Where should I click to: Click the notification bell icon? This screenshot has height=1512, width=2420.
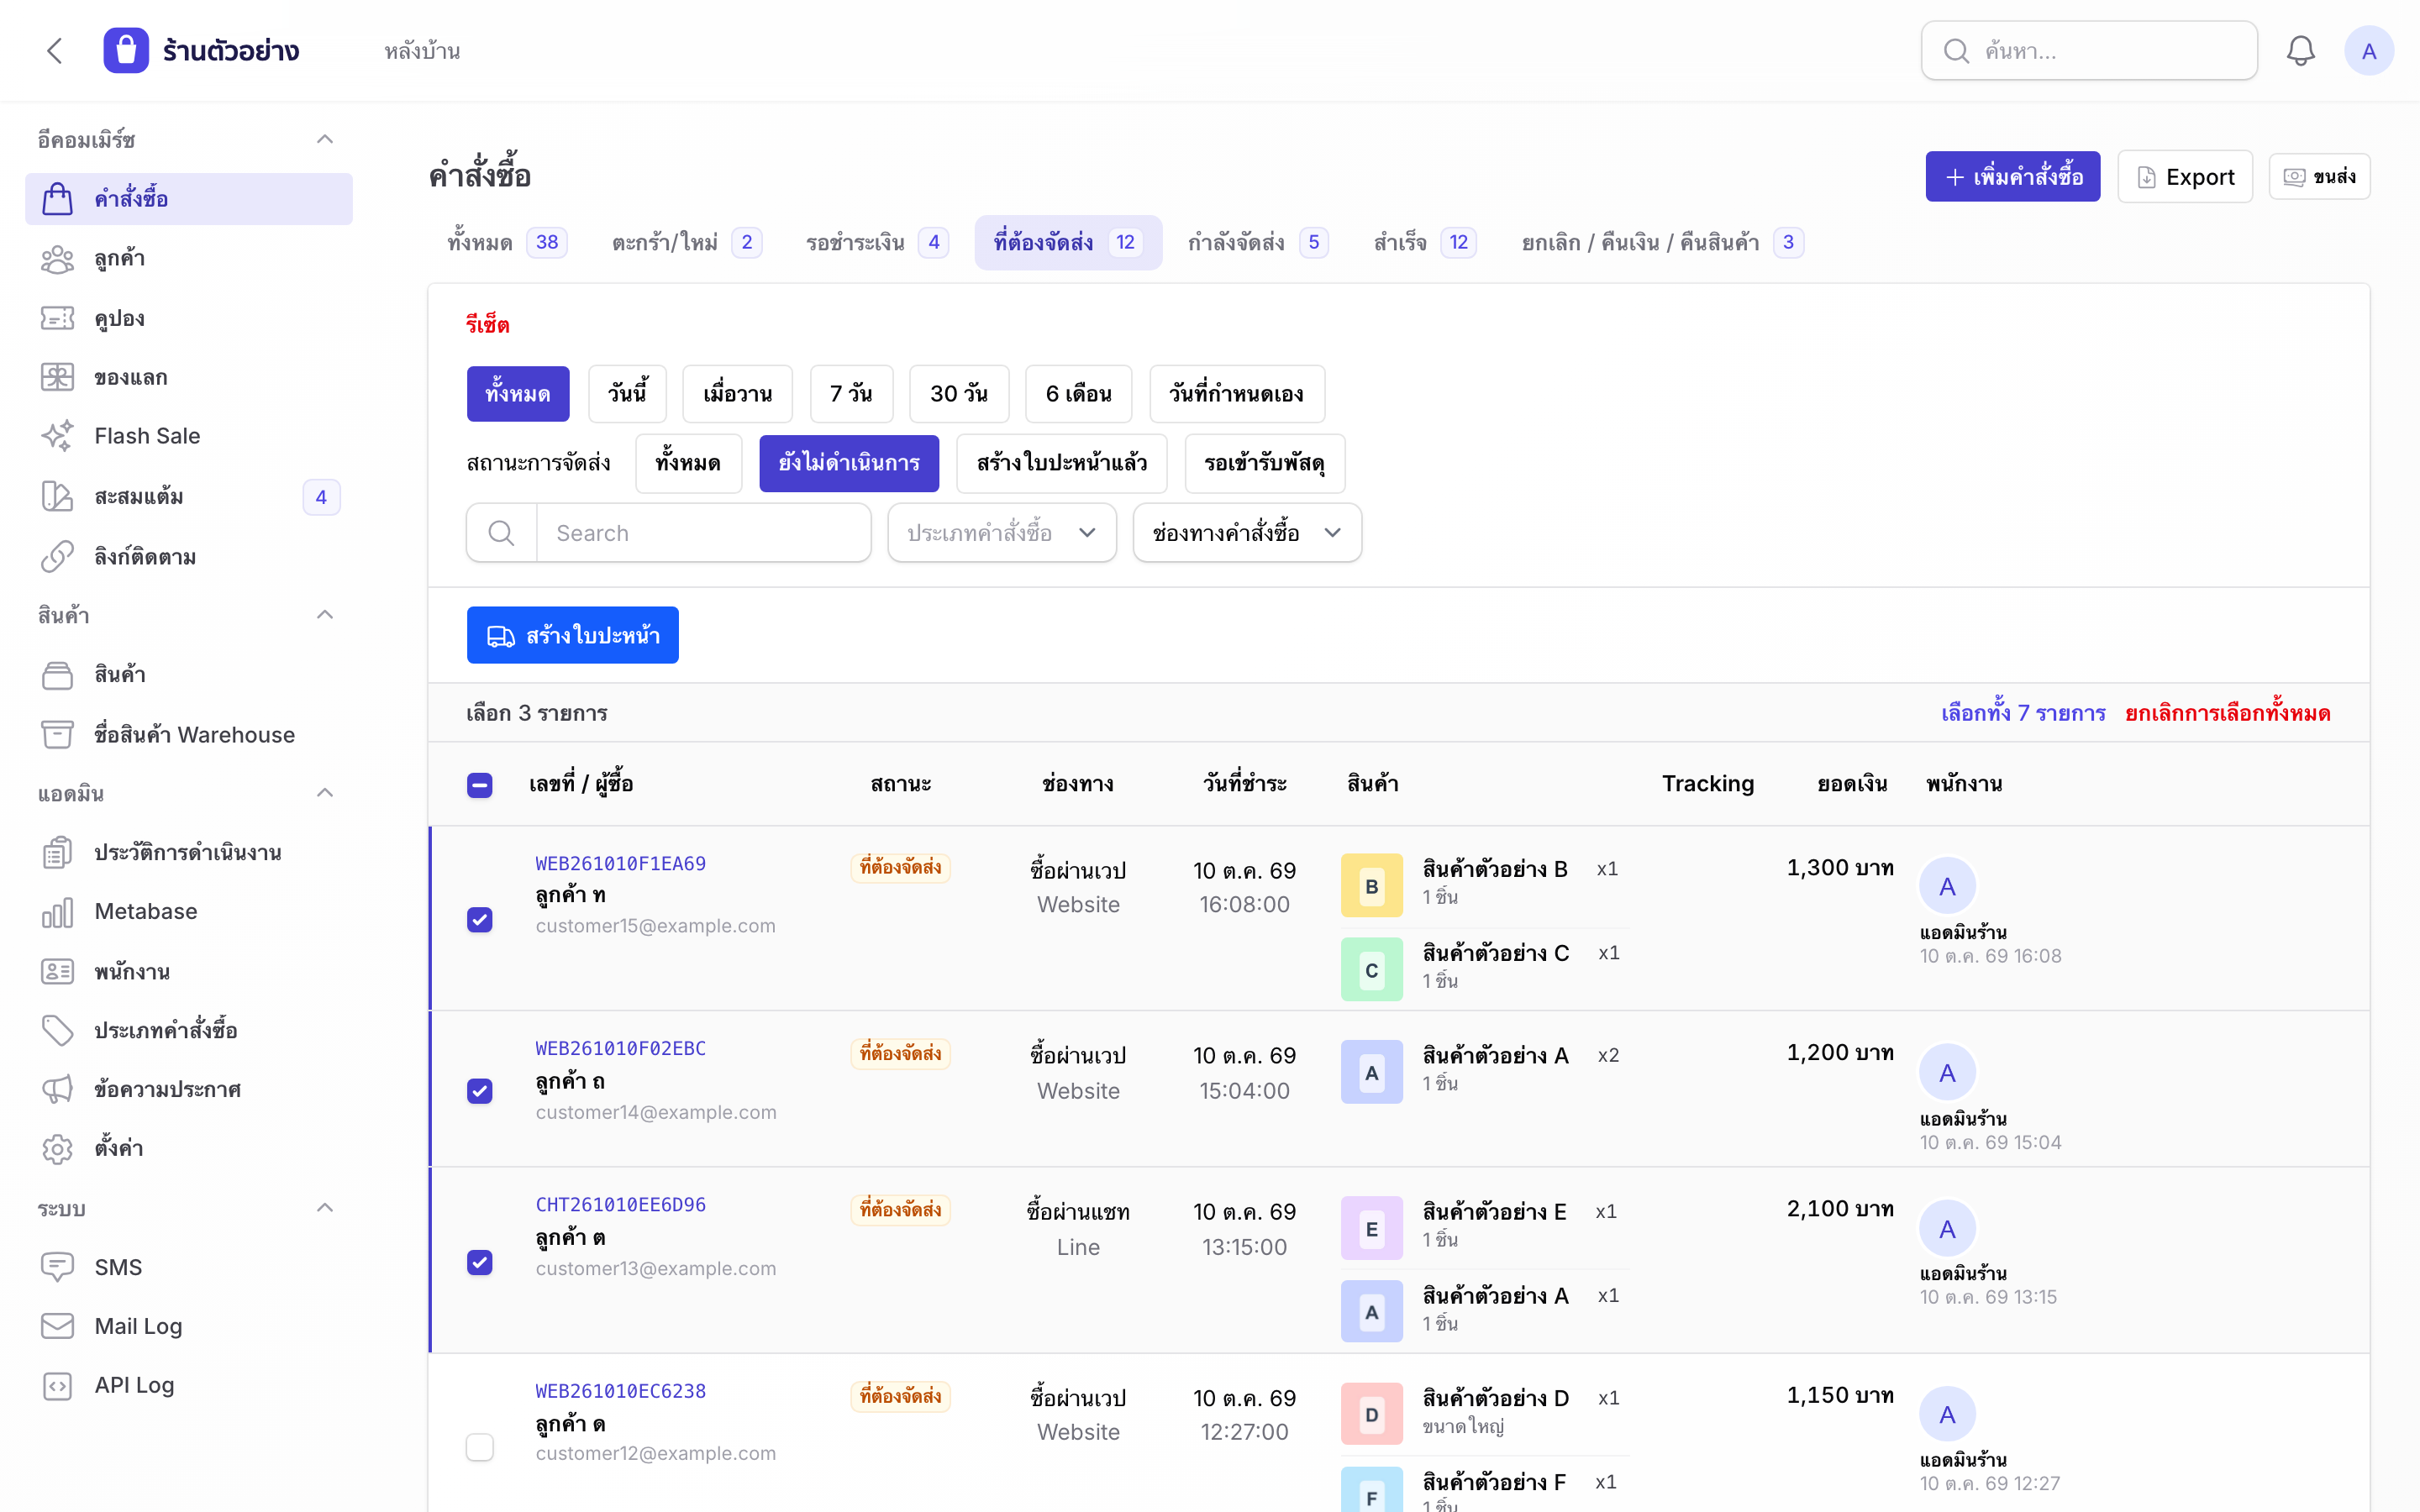coord(2300,51)
